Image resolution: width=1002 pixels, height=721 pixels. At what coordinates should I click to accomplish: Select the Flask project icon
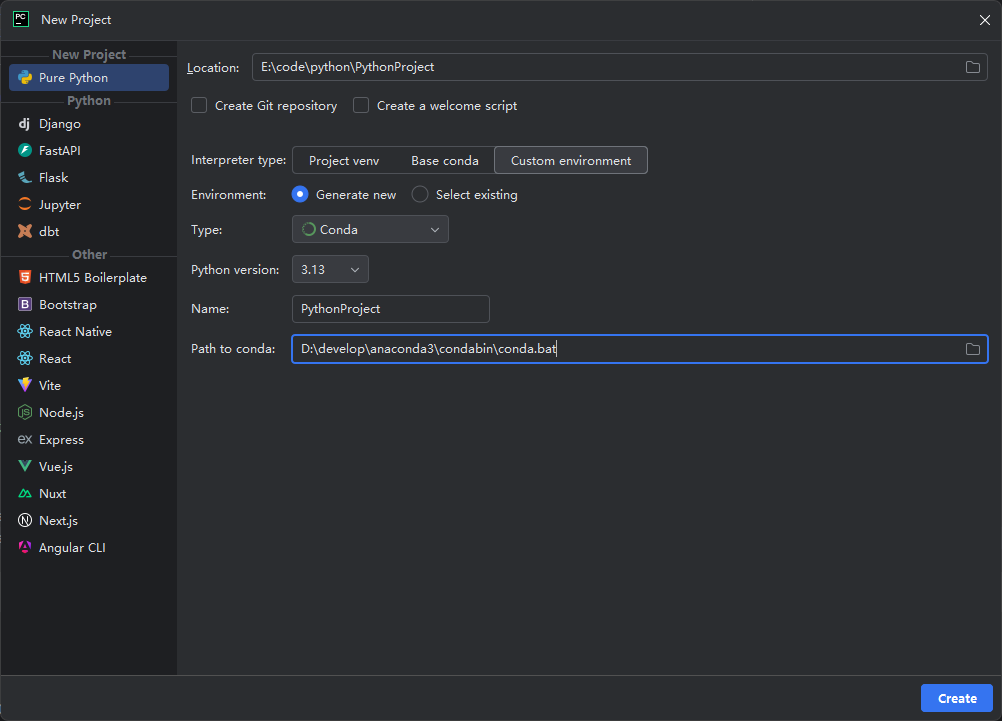pyautogui.click(x=24, y=177)
